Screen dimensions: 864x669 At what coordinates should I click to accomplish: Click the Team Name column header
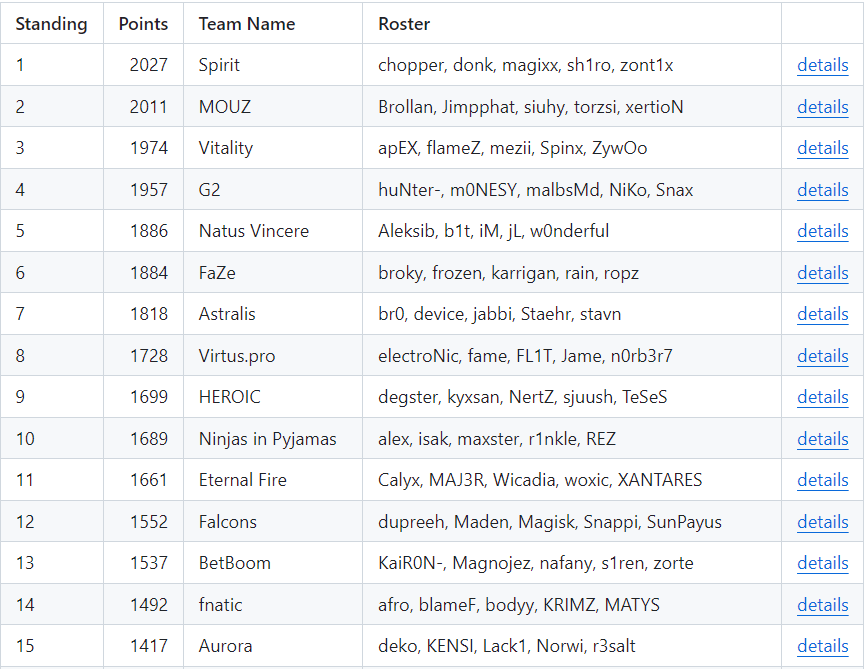pos(246,24)
